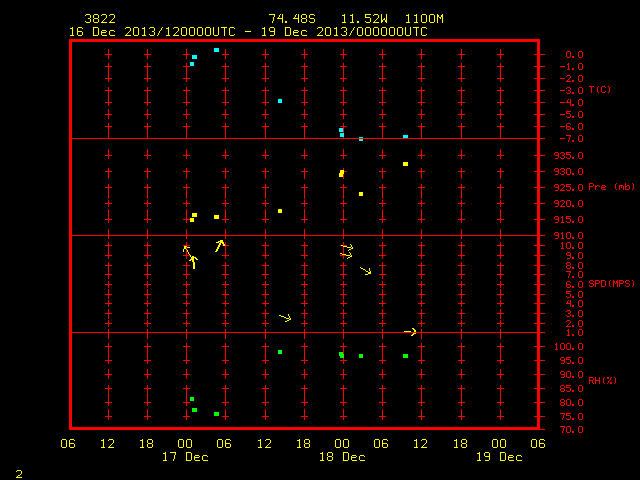Click the 1100M elevation label
Image resolution: width=640 pixels, height=480 pixels.
coord(424,19)
